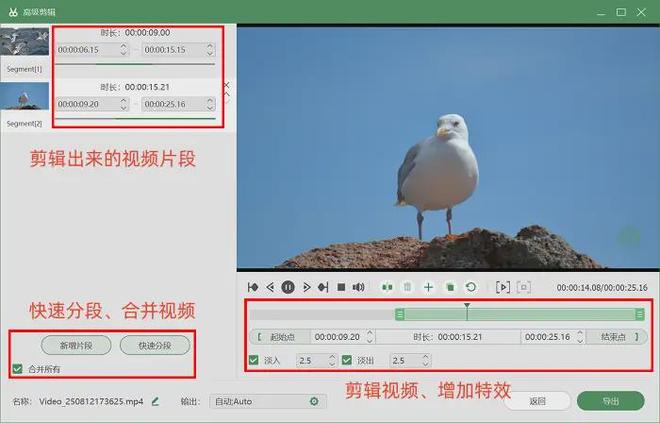Click the stop playback square button

[x=341, y=287]
